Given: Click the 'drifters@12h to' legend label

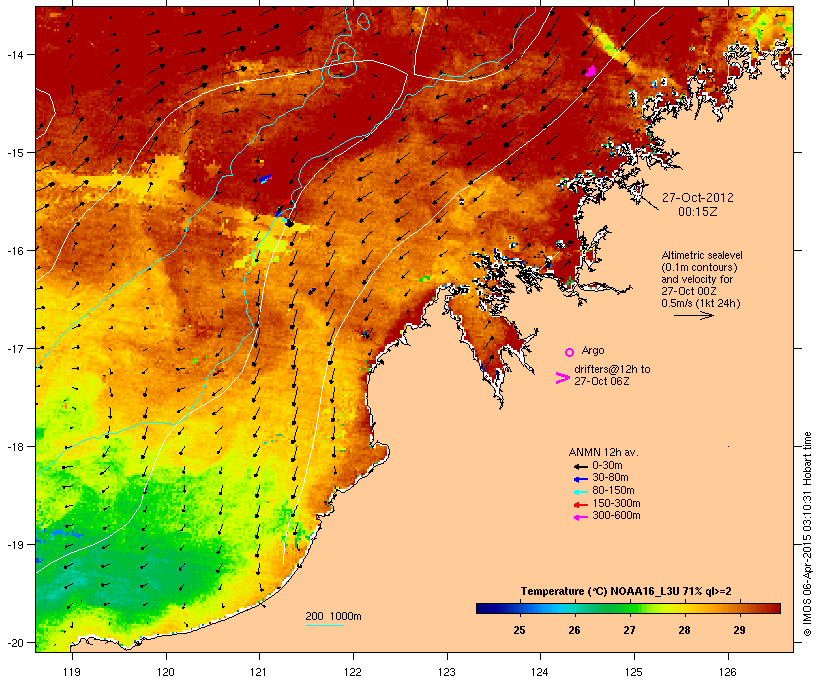Looking at the screenshot, I should 612,369.
